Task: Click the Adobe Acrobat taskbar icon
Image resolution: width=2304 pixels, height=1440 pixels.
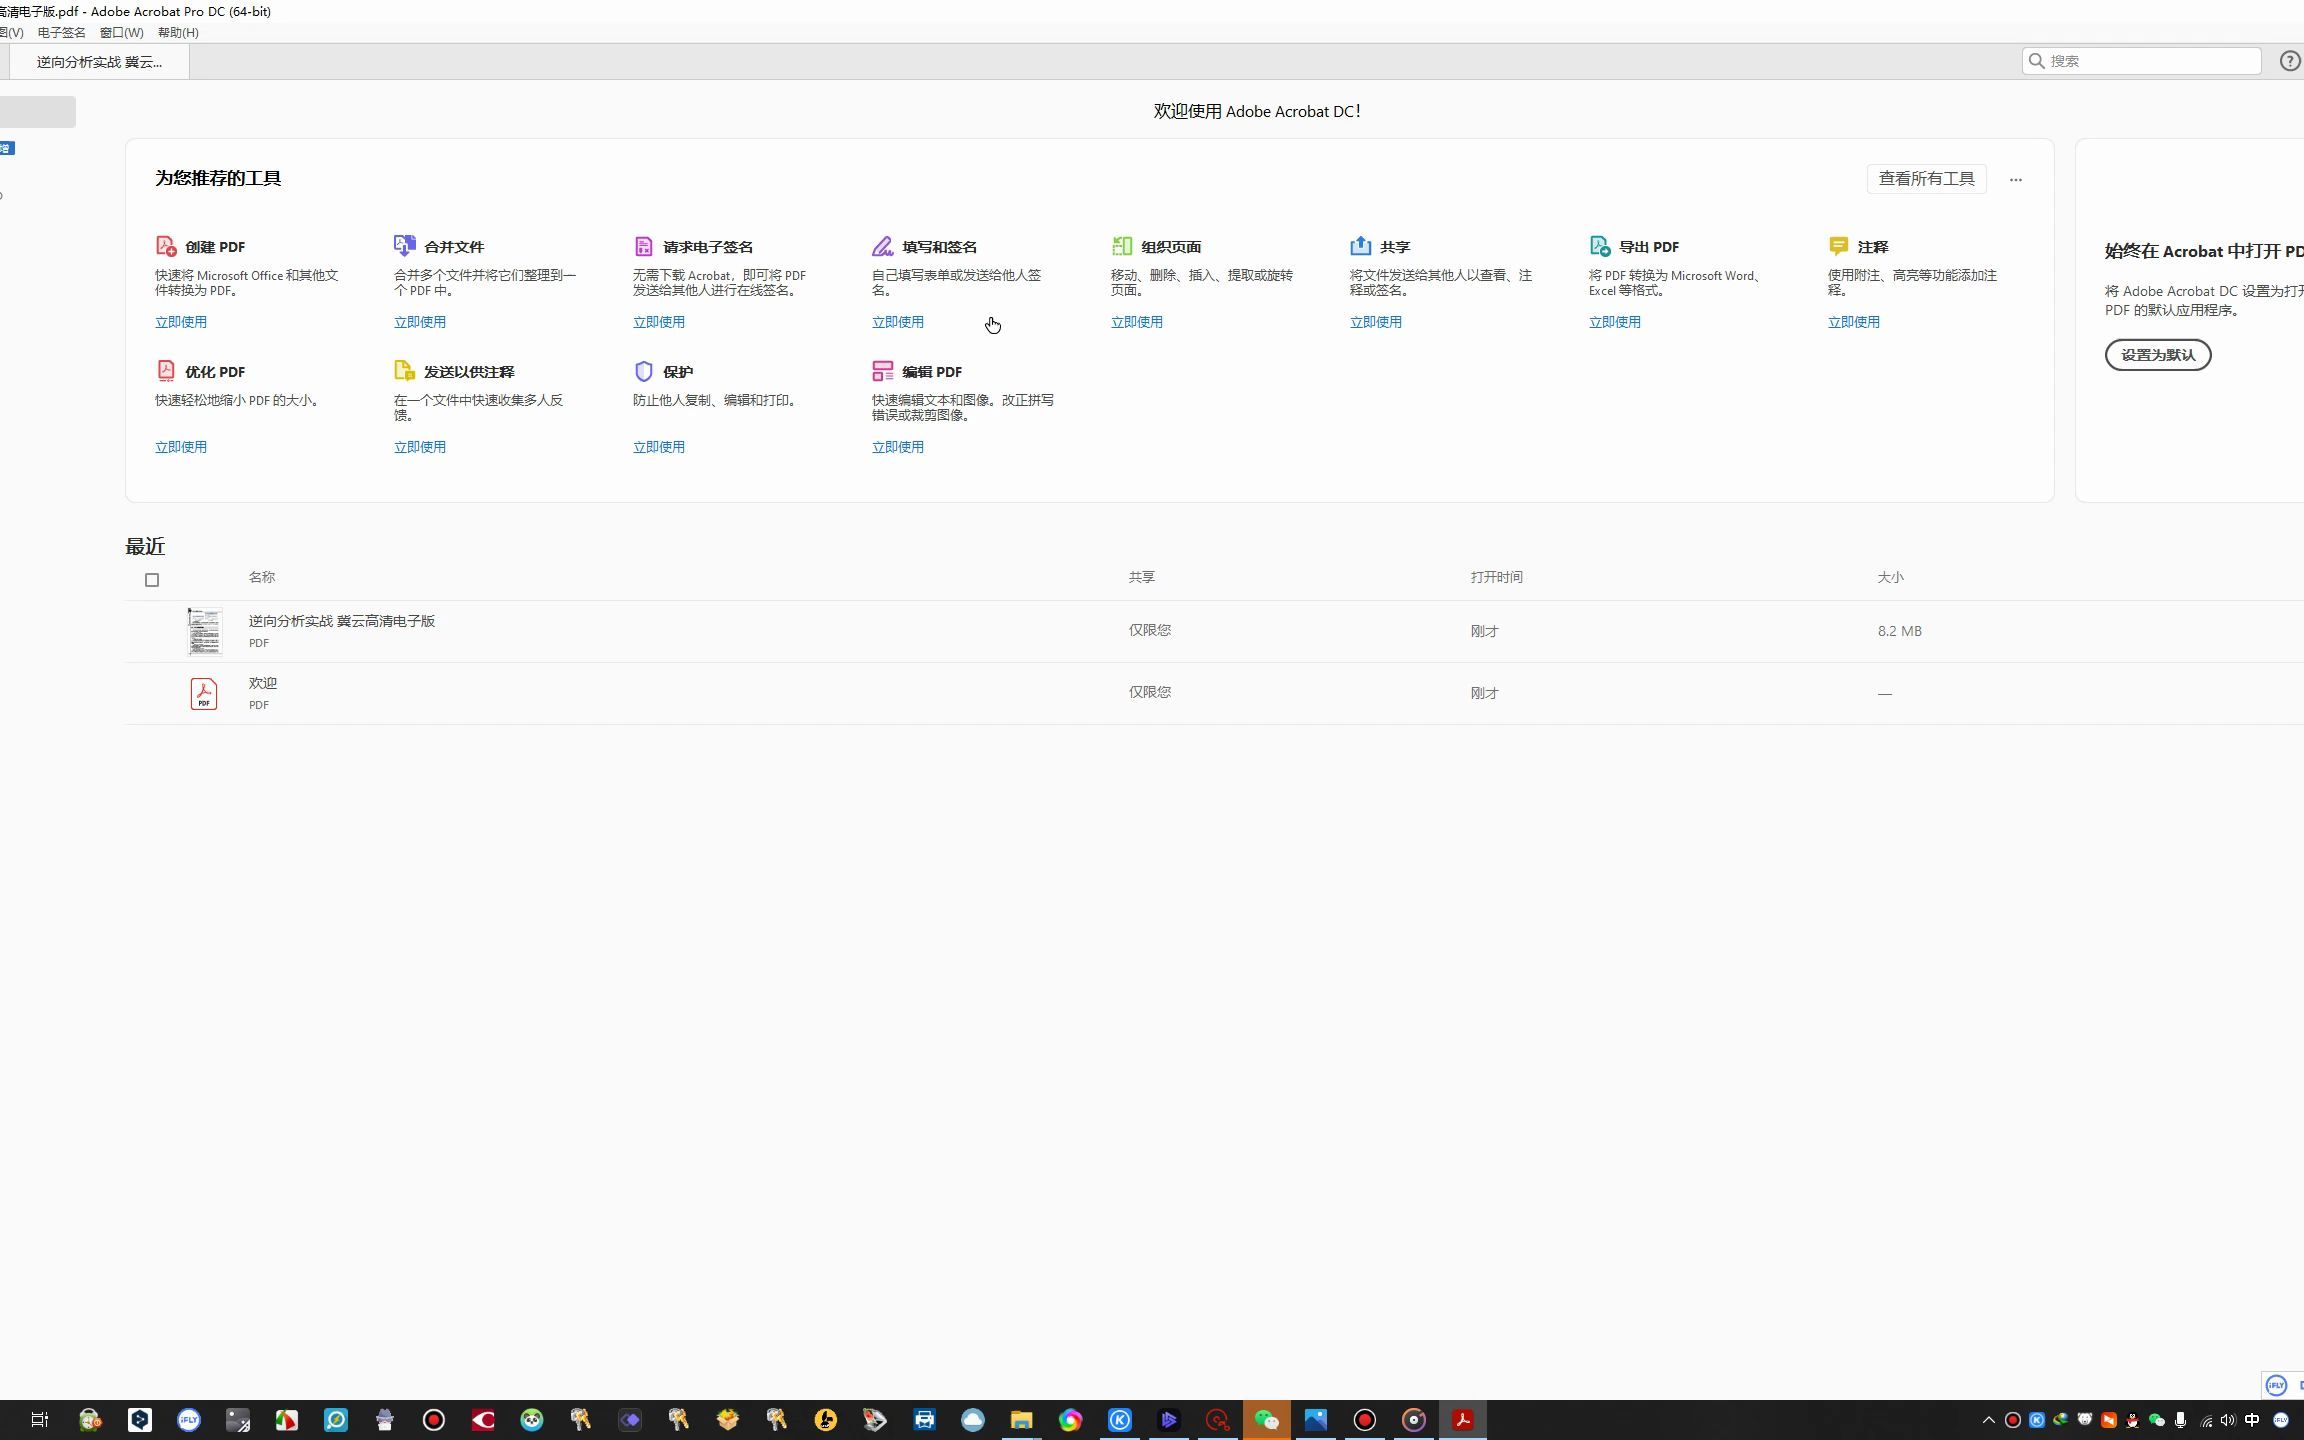Action: click(x=1462, y=1420)
